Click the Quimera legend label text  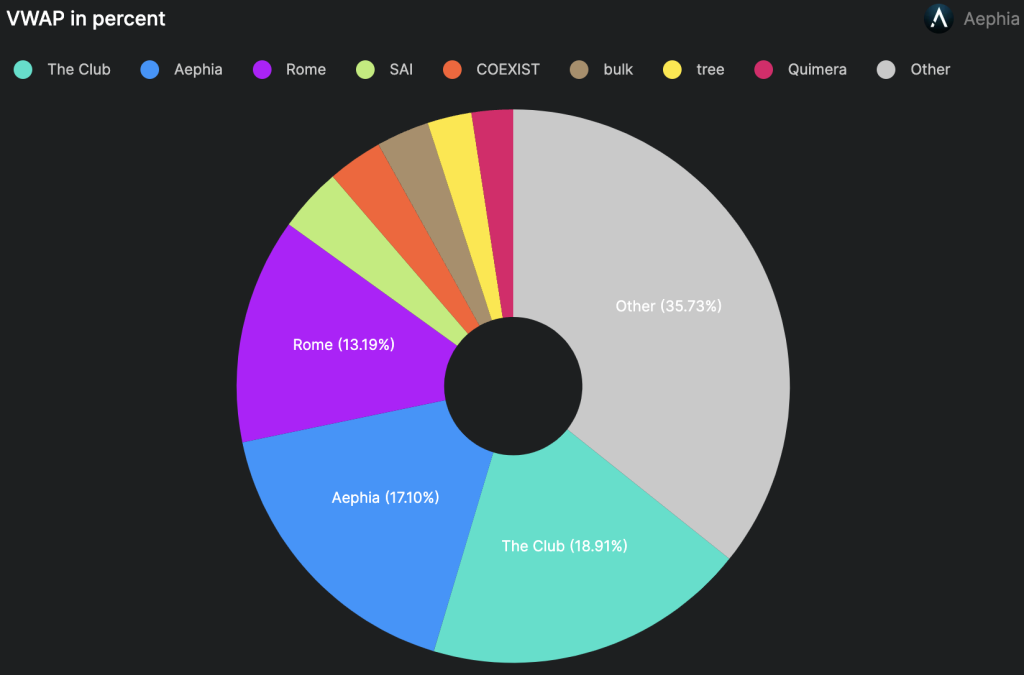[817, 70]
